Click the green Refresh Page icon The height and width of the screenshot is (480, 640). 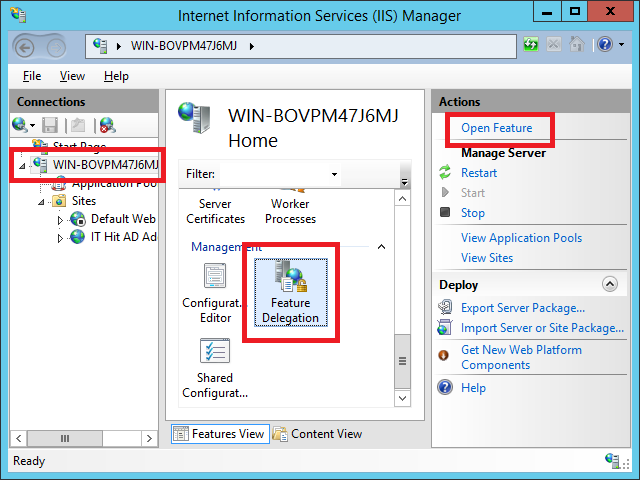(531, 44)
